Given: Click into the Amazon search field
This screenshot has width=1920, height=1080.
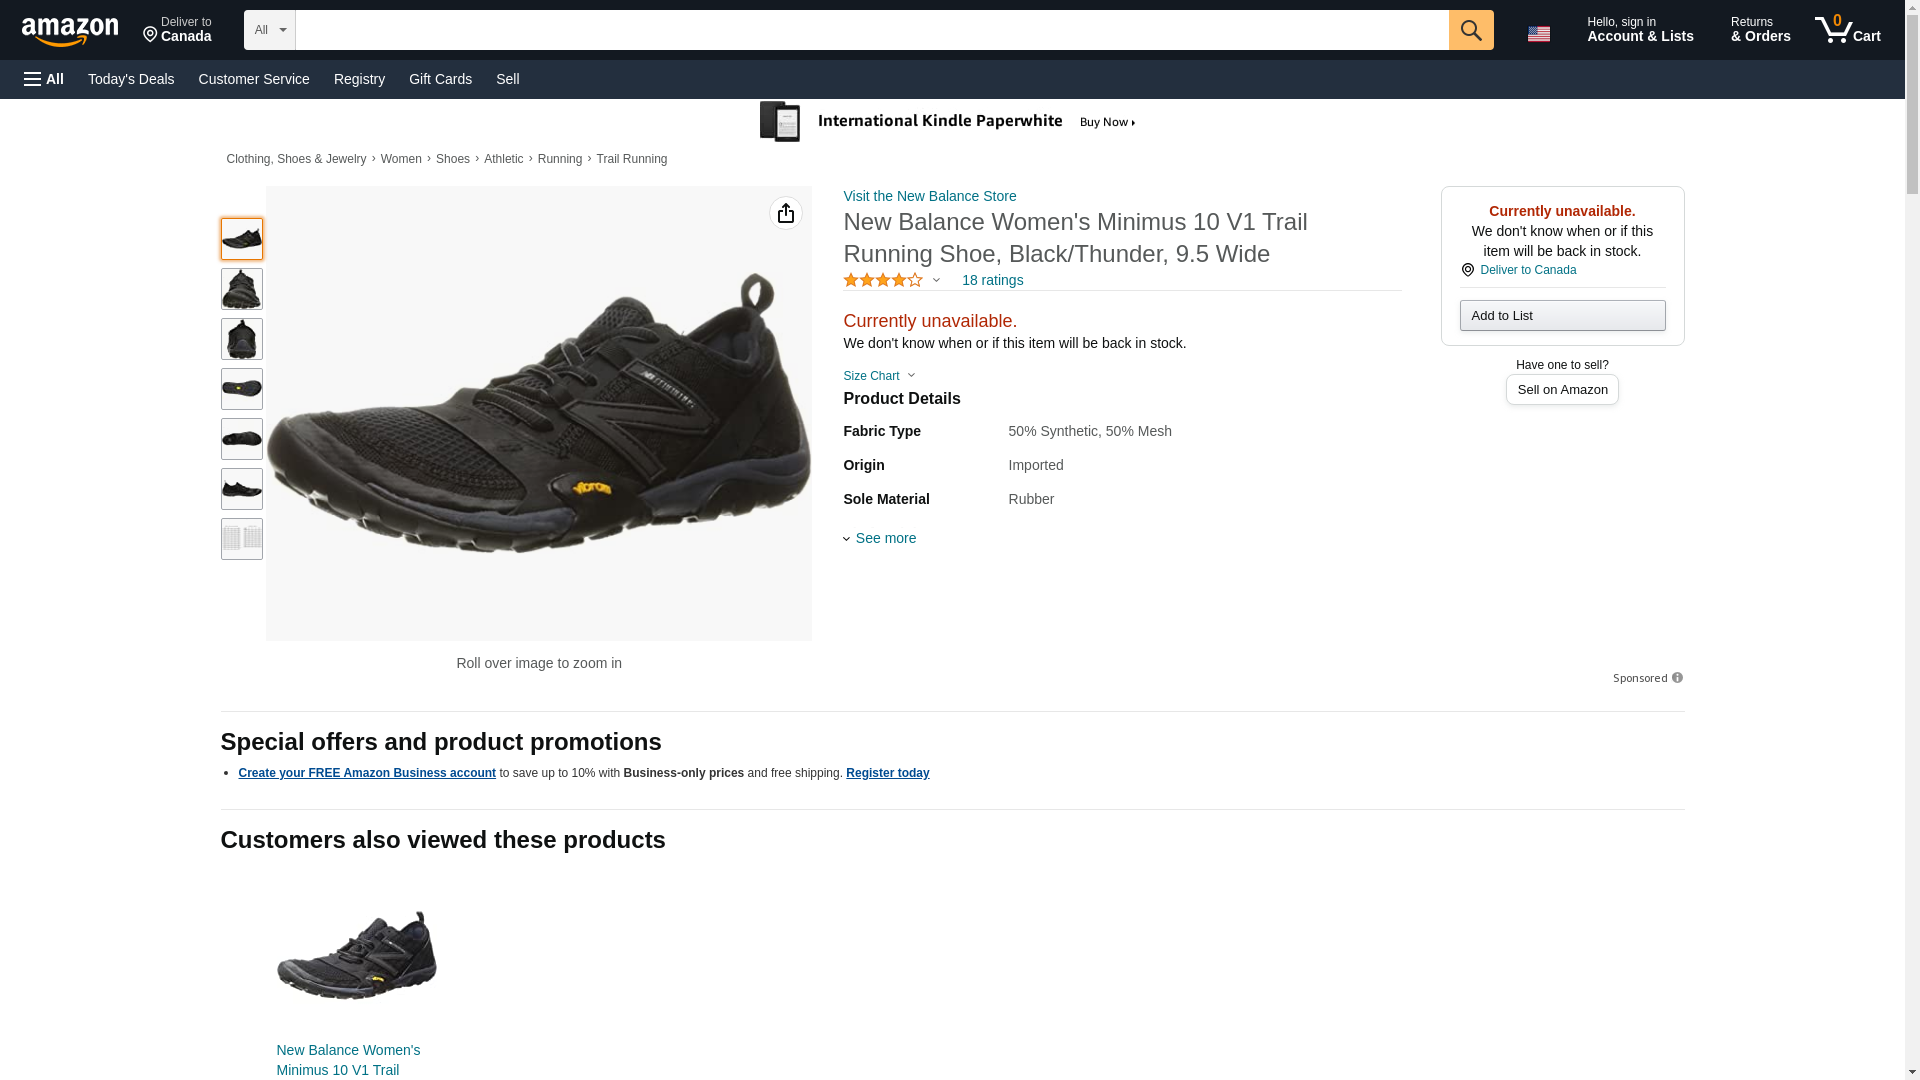Looking at the screenshot, I should [871, 30].
